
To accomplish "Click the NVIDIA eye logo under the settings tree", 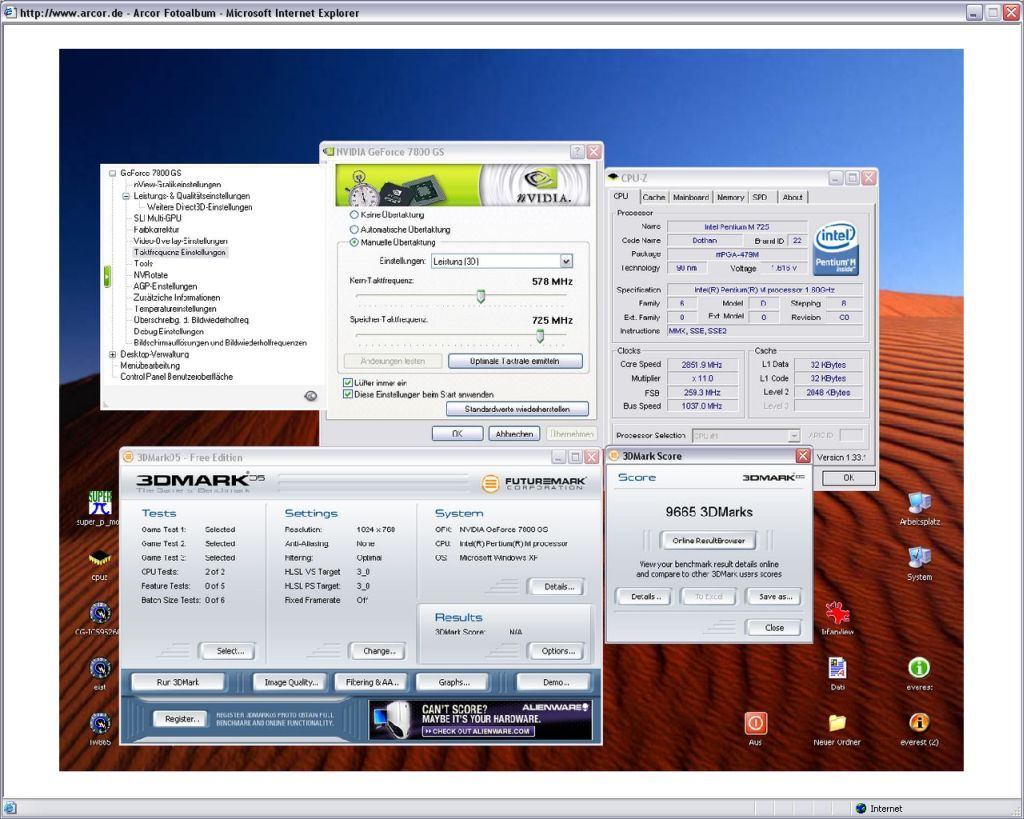I will [x=311, y=396].
